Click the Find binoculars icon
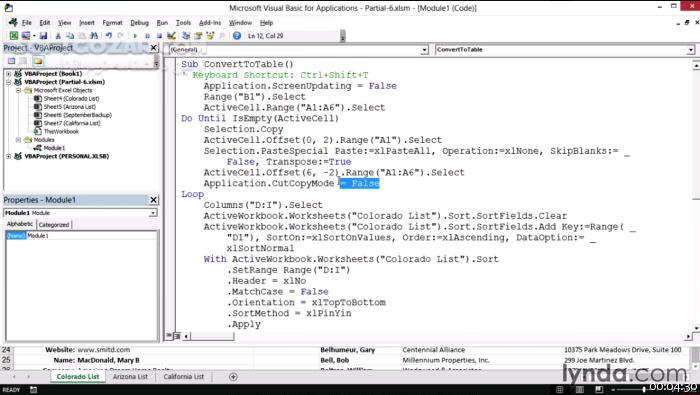The width and height of the screenshot is (700, 395). pos(94,36)
